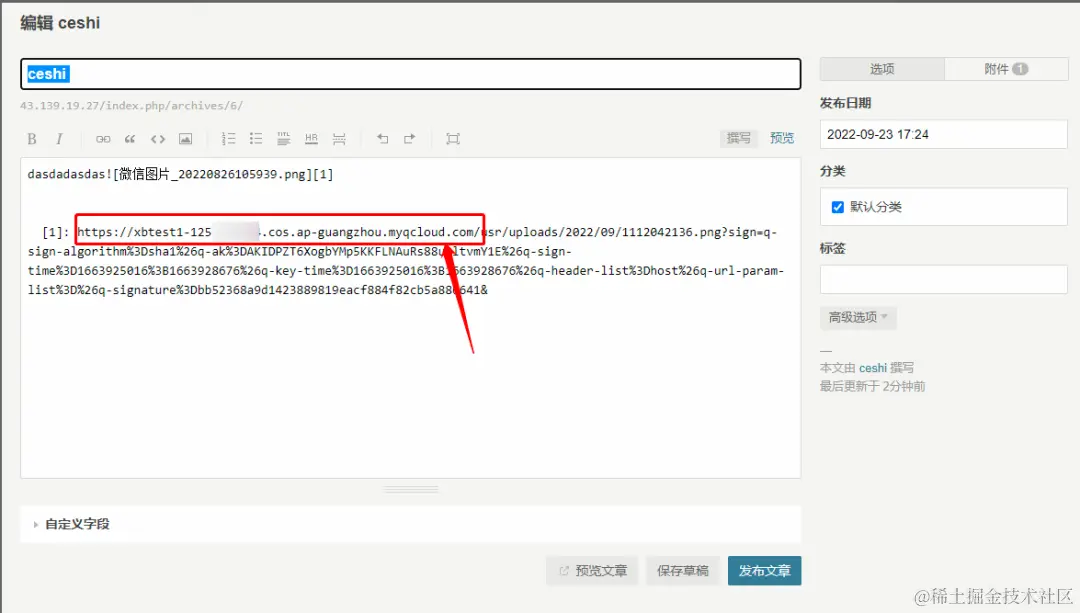Click the 43.139.19.27/index.php/archives/6/ permalink text

pos(132,105)
